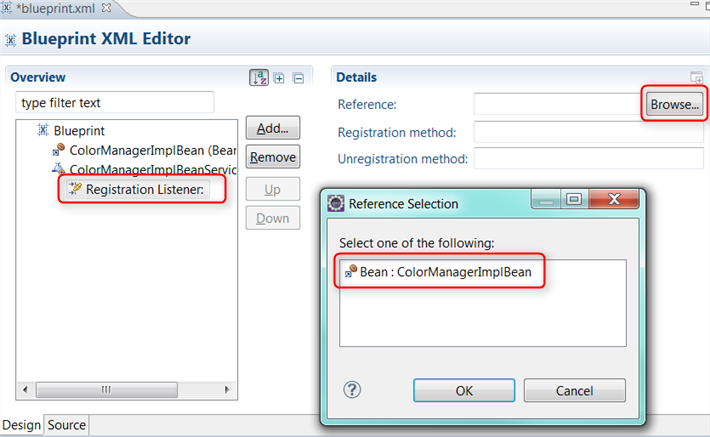The width and height of the screenshot is (710, 437).
Task: Toggle alphabetical sort in Overview
Action: point(258,78)
